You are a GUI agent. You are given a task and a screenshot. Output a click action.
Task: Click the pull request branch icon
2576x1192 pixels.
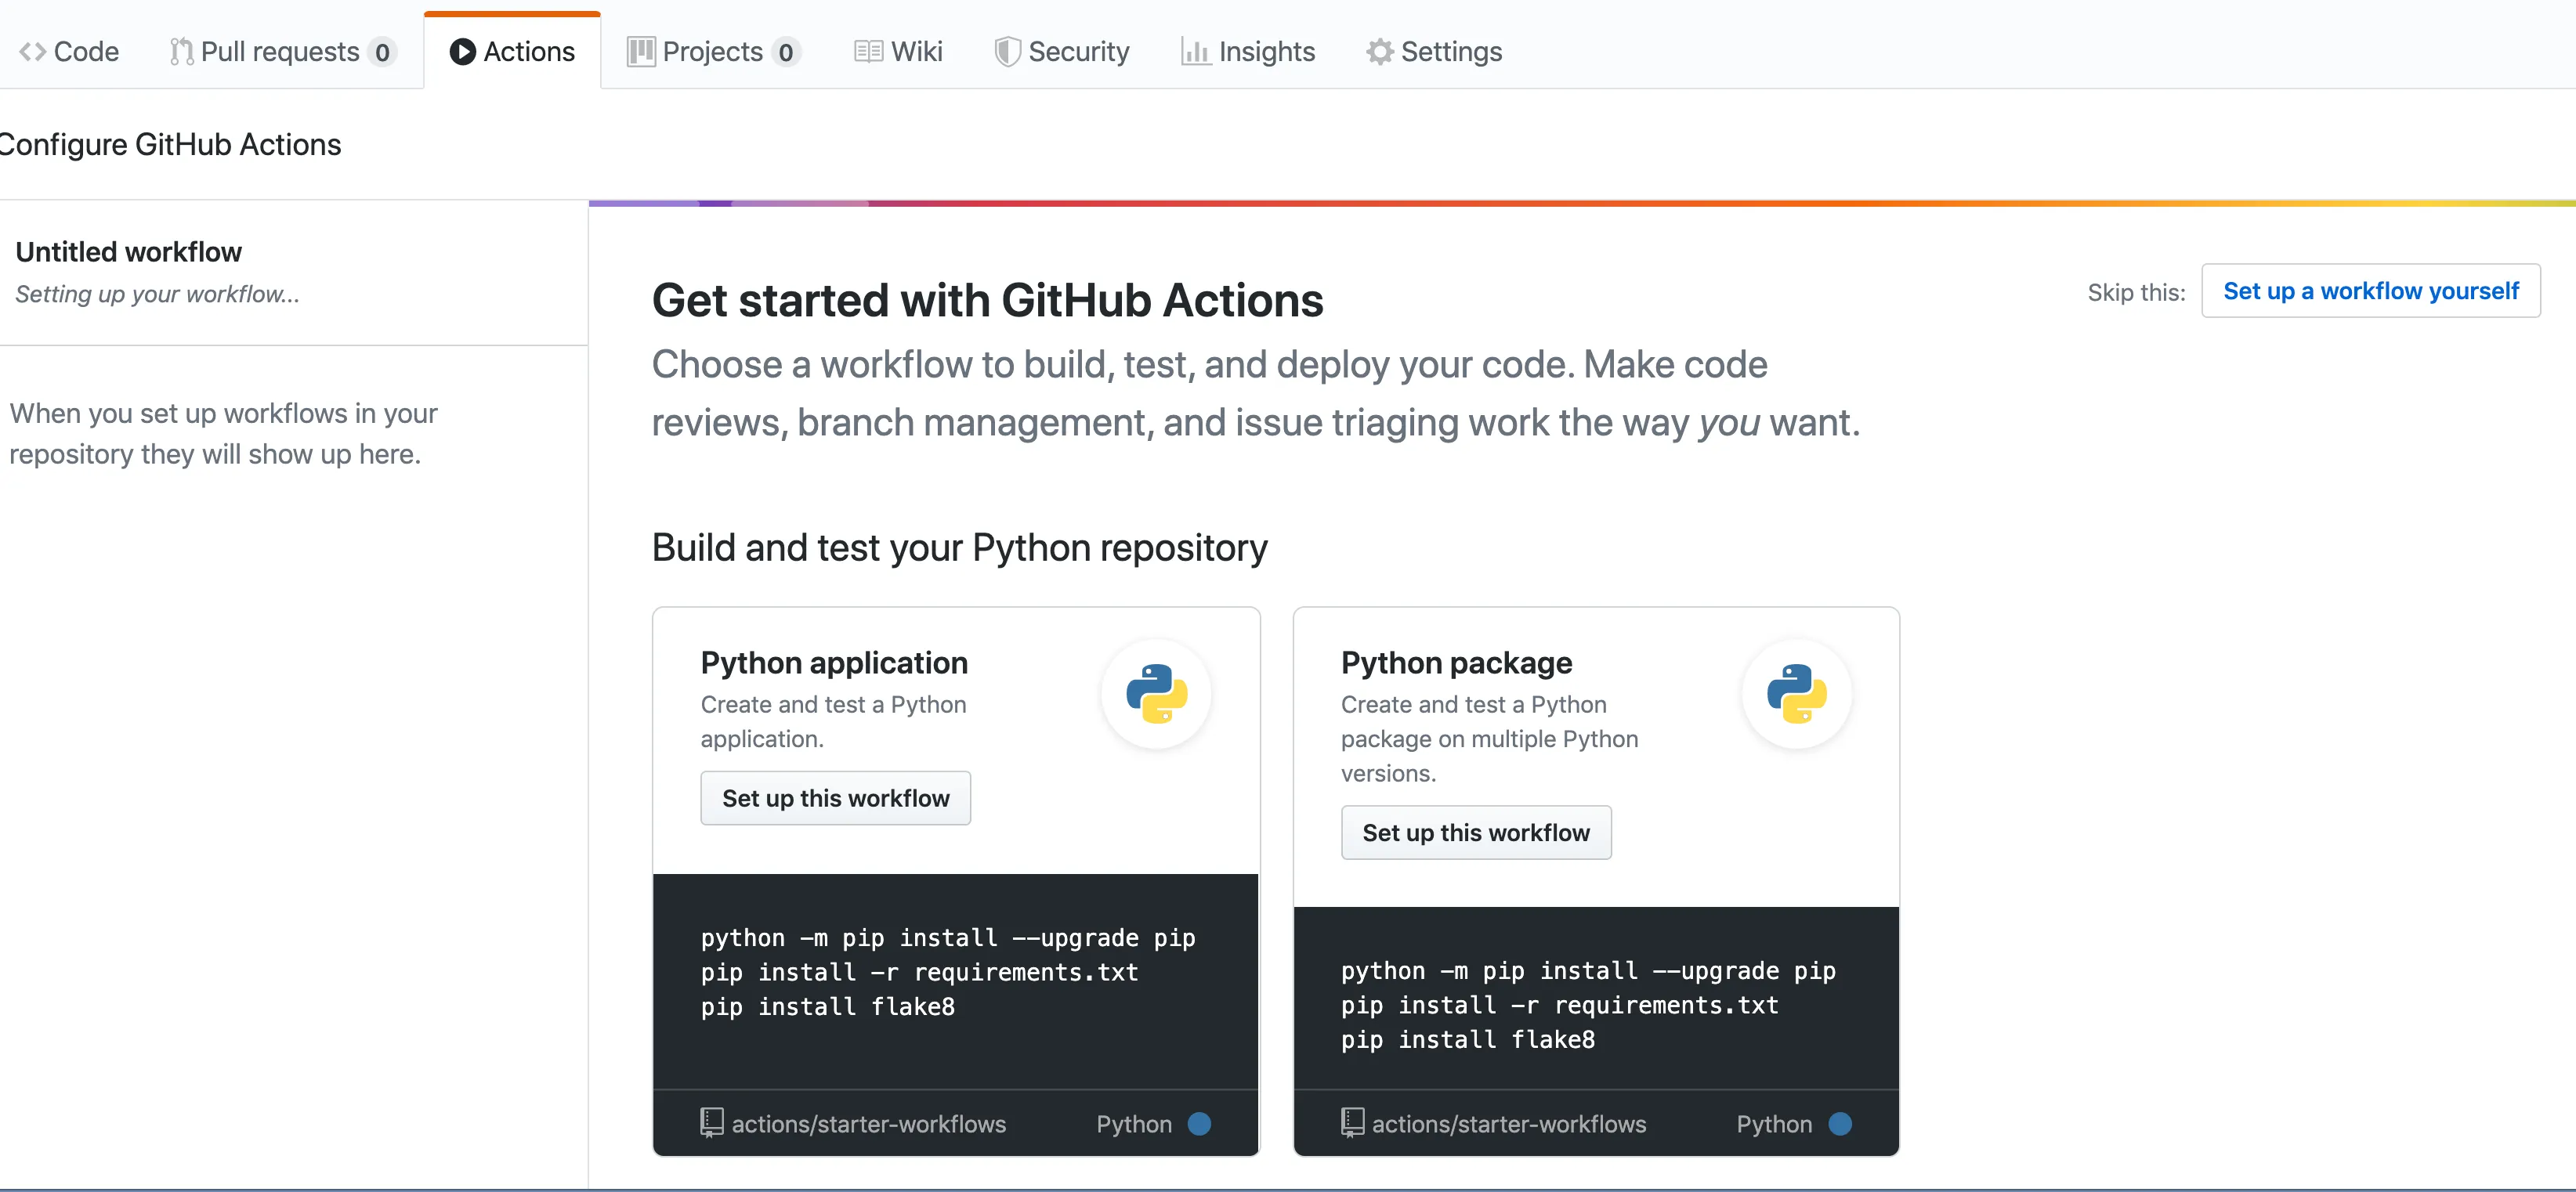(x=181, y=52)
